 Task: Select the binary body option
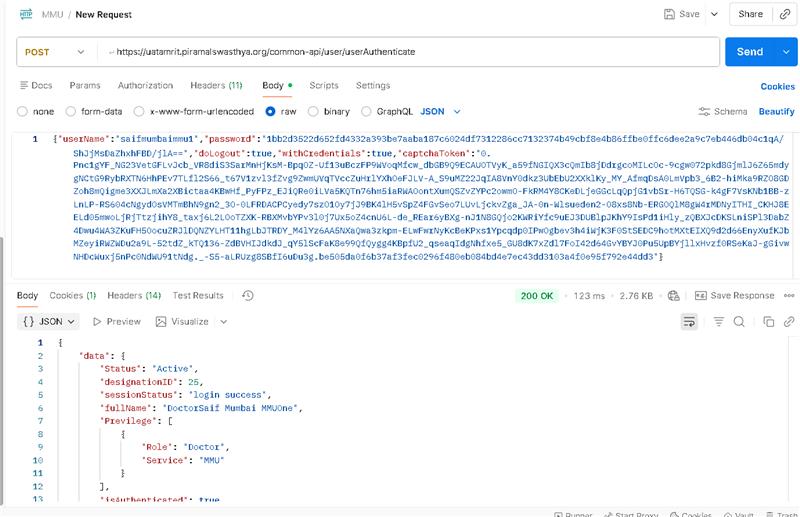[329, 112]
